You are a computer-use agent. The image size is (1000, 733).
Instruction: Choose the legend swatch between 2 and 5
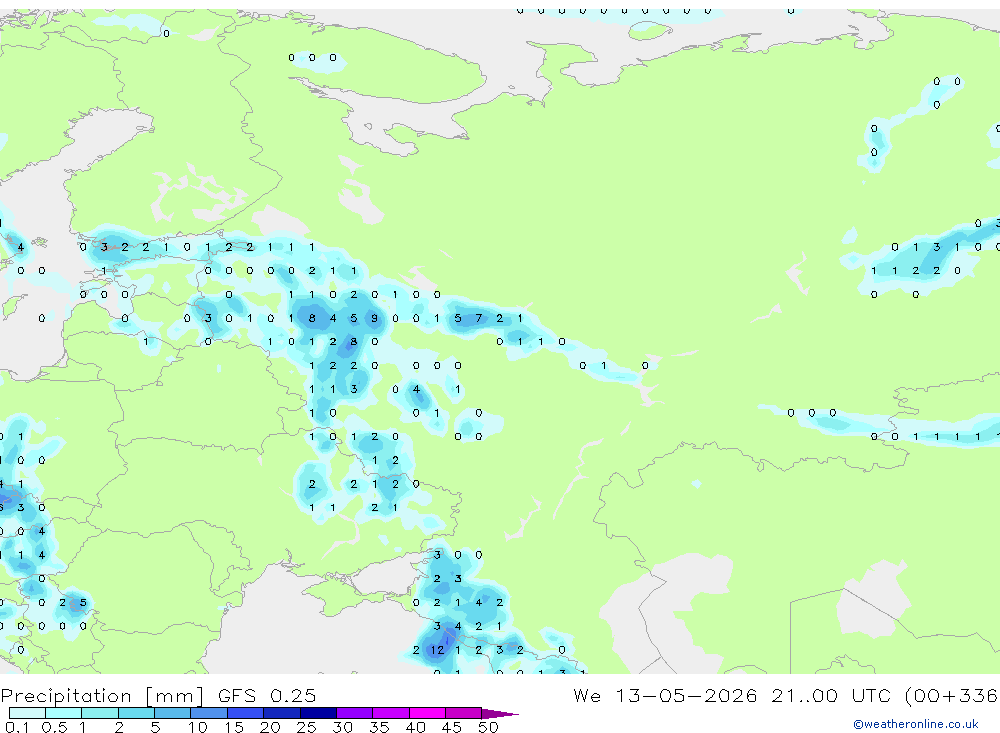tap(136, 713)
